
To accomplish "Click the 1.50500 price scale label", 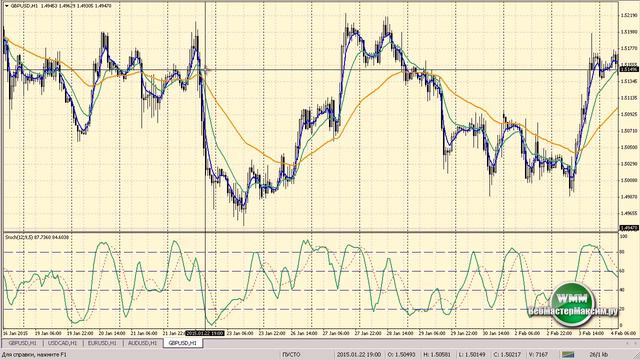I will (629, 147).
